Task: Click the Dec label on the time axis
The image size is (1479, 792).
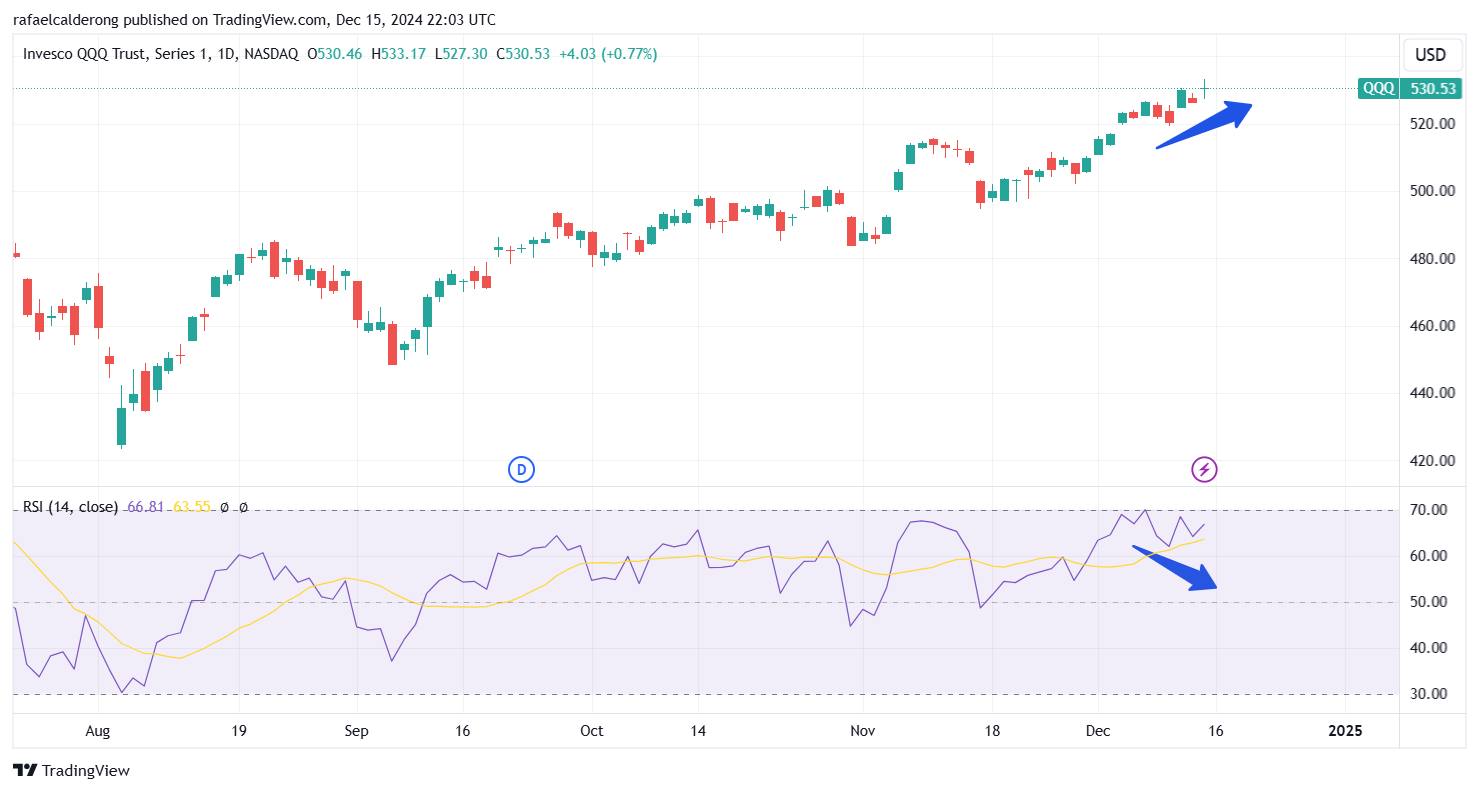Action: 1097,731
